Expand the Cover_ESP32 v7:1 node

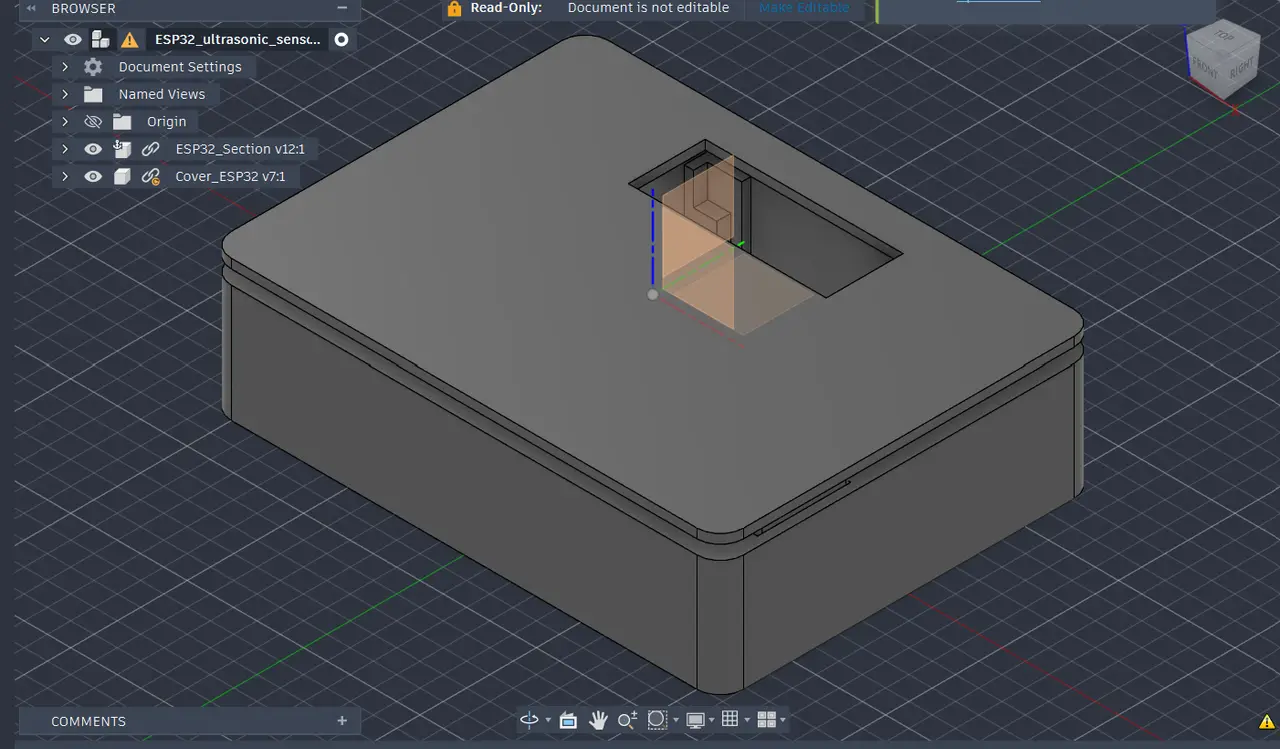click(65, 176)
